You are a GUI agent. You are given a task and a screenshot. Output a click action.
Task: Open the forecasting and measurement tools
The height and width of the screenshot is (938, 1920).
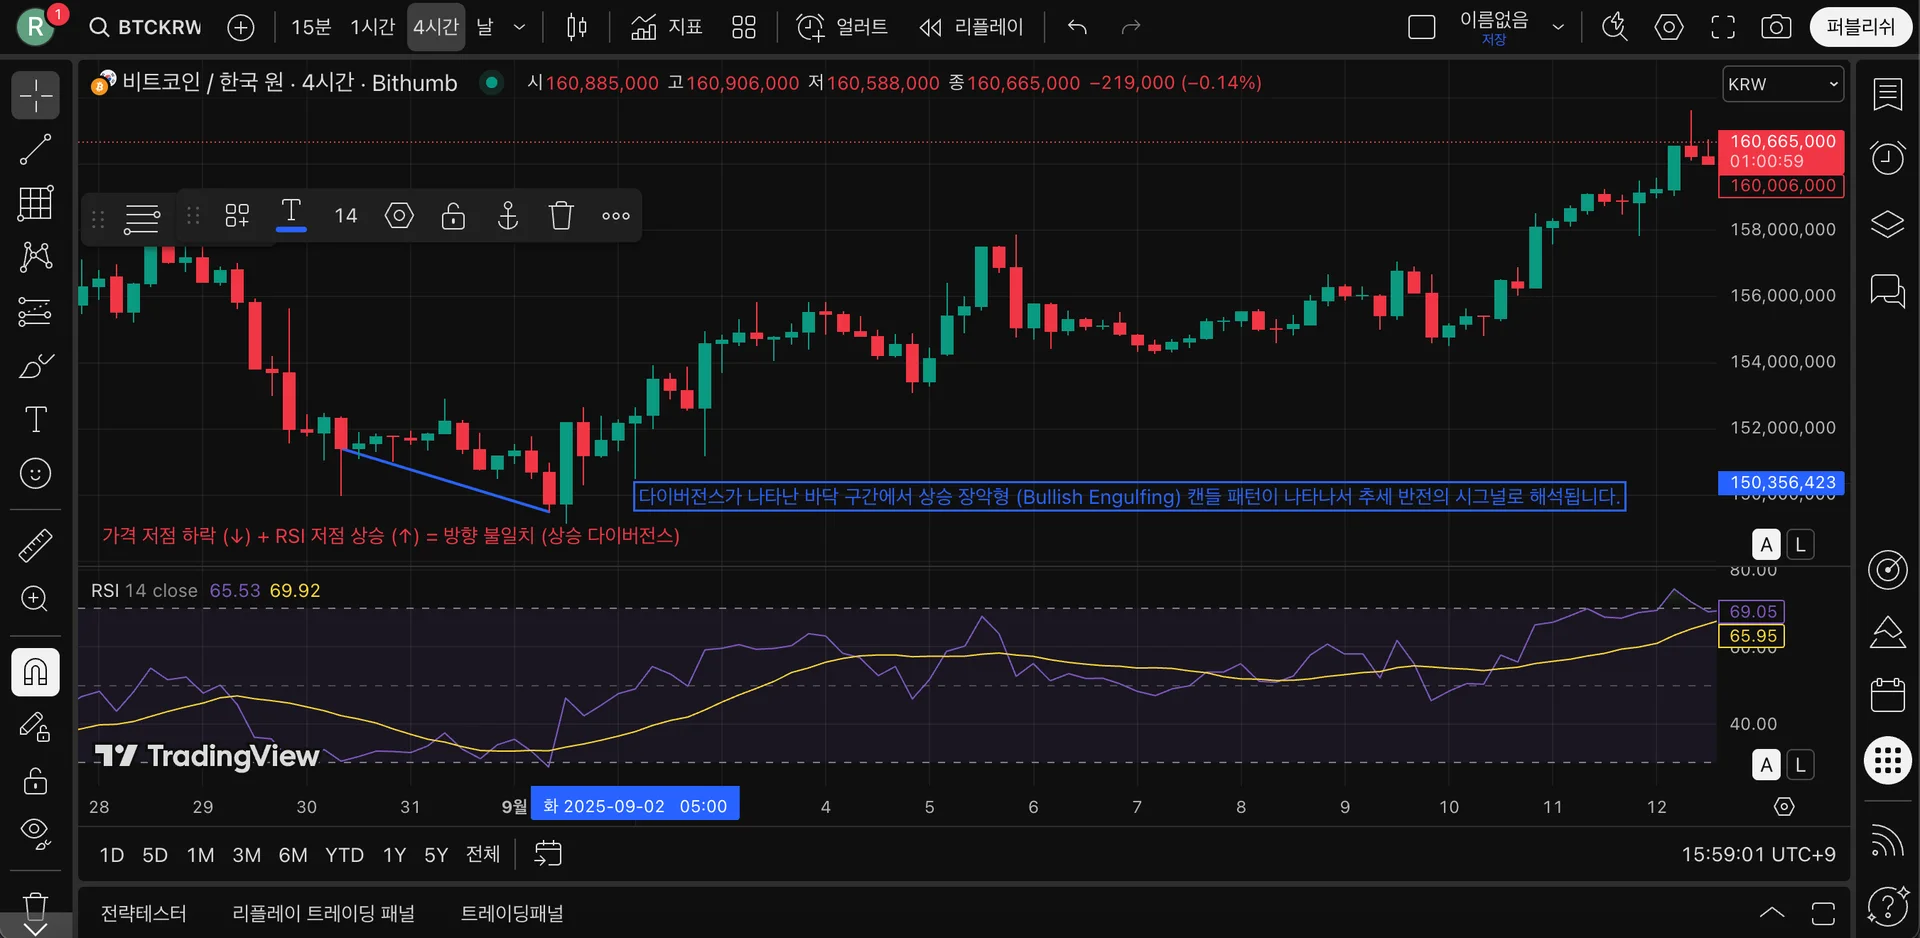[x=36, y=311]
